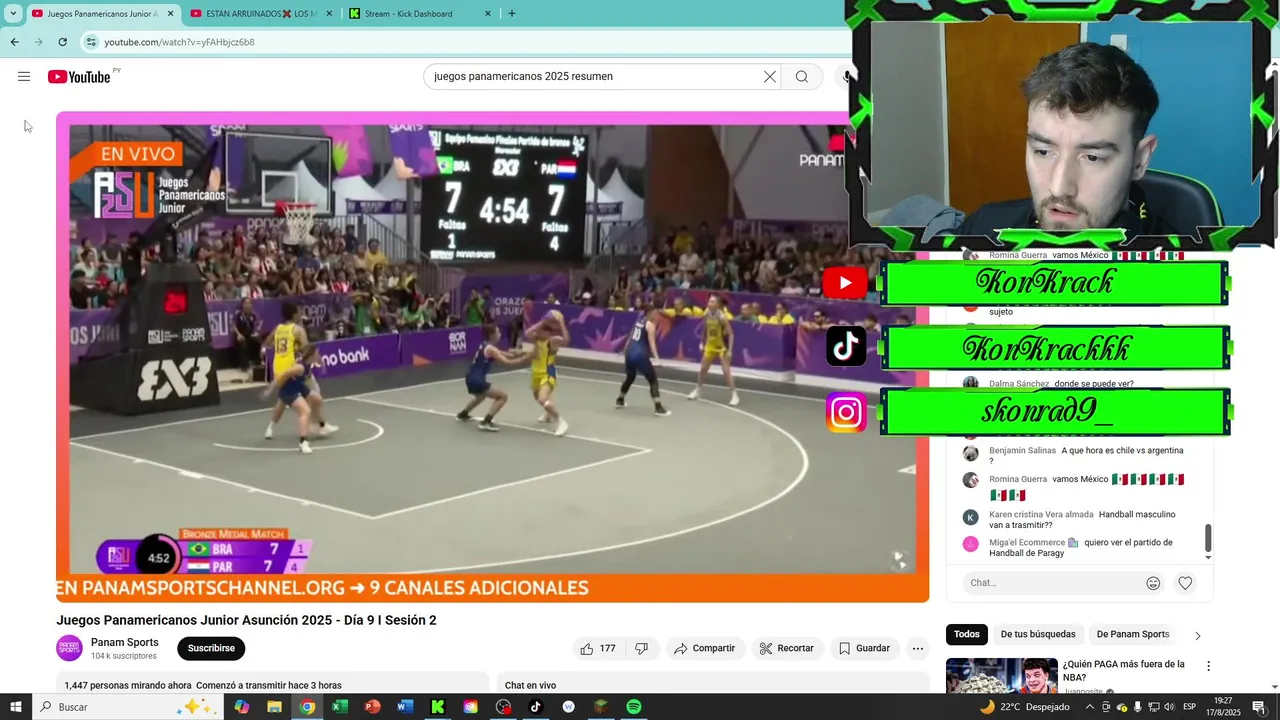Image resolution: width=1280 pixels, height=720 pixels.
Task: Click the Recortar clip button
Action: (786, 649)
